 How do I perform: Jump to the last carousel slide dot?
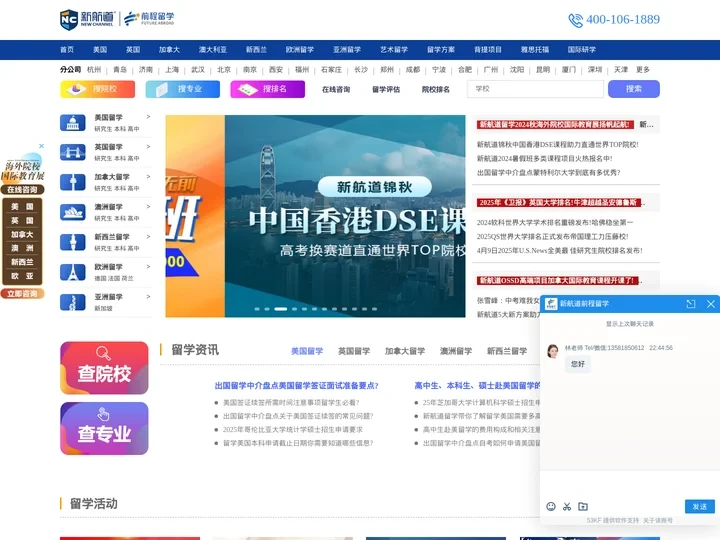tap(375, 309)
